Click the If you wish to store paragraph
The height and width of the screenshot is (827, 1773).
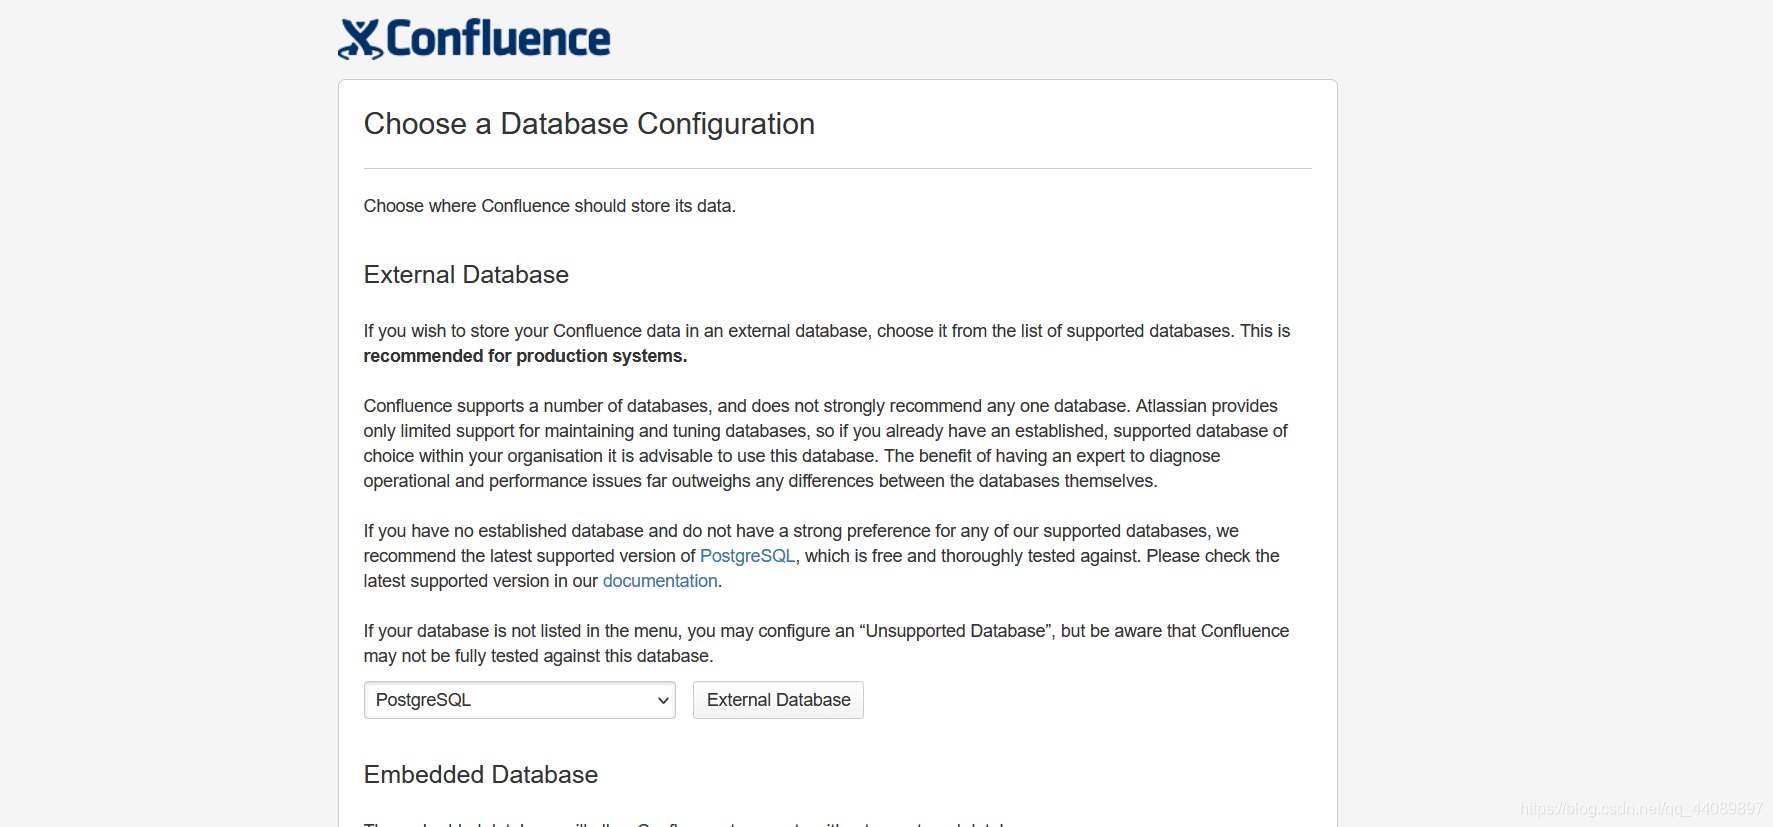(x=827, y=343)
